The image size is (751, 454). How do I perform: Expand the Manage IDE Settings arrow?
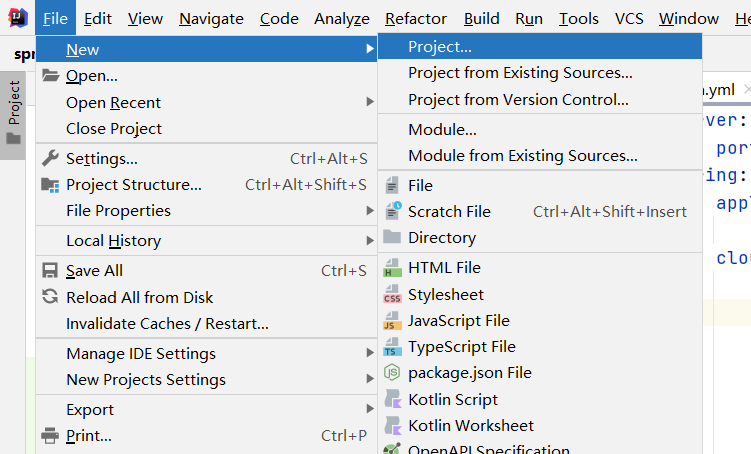[x=370, y=353]
